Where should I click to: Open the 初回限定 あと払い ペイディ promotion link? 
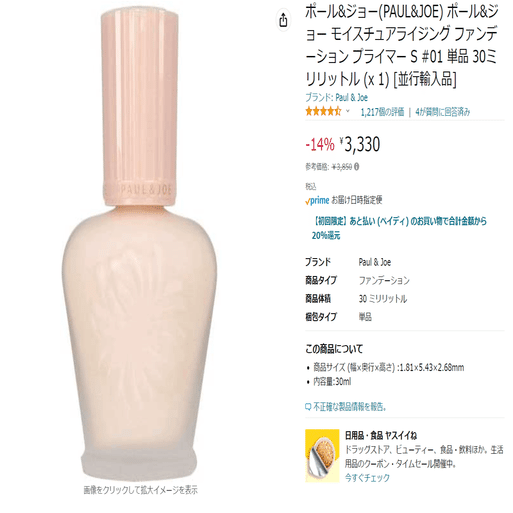399,228
